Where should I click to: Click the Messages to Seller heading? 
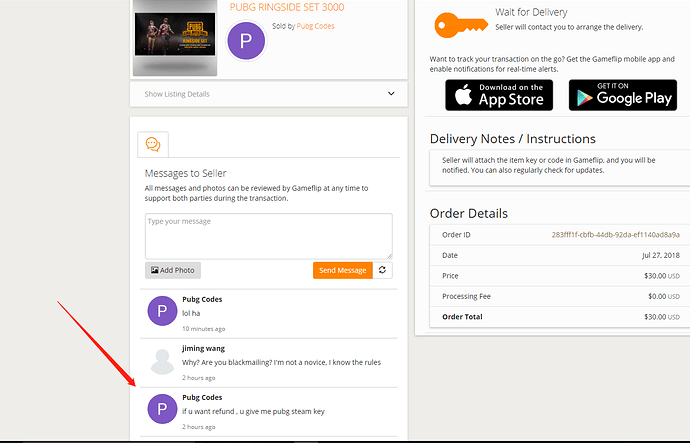(186, 173)
